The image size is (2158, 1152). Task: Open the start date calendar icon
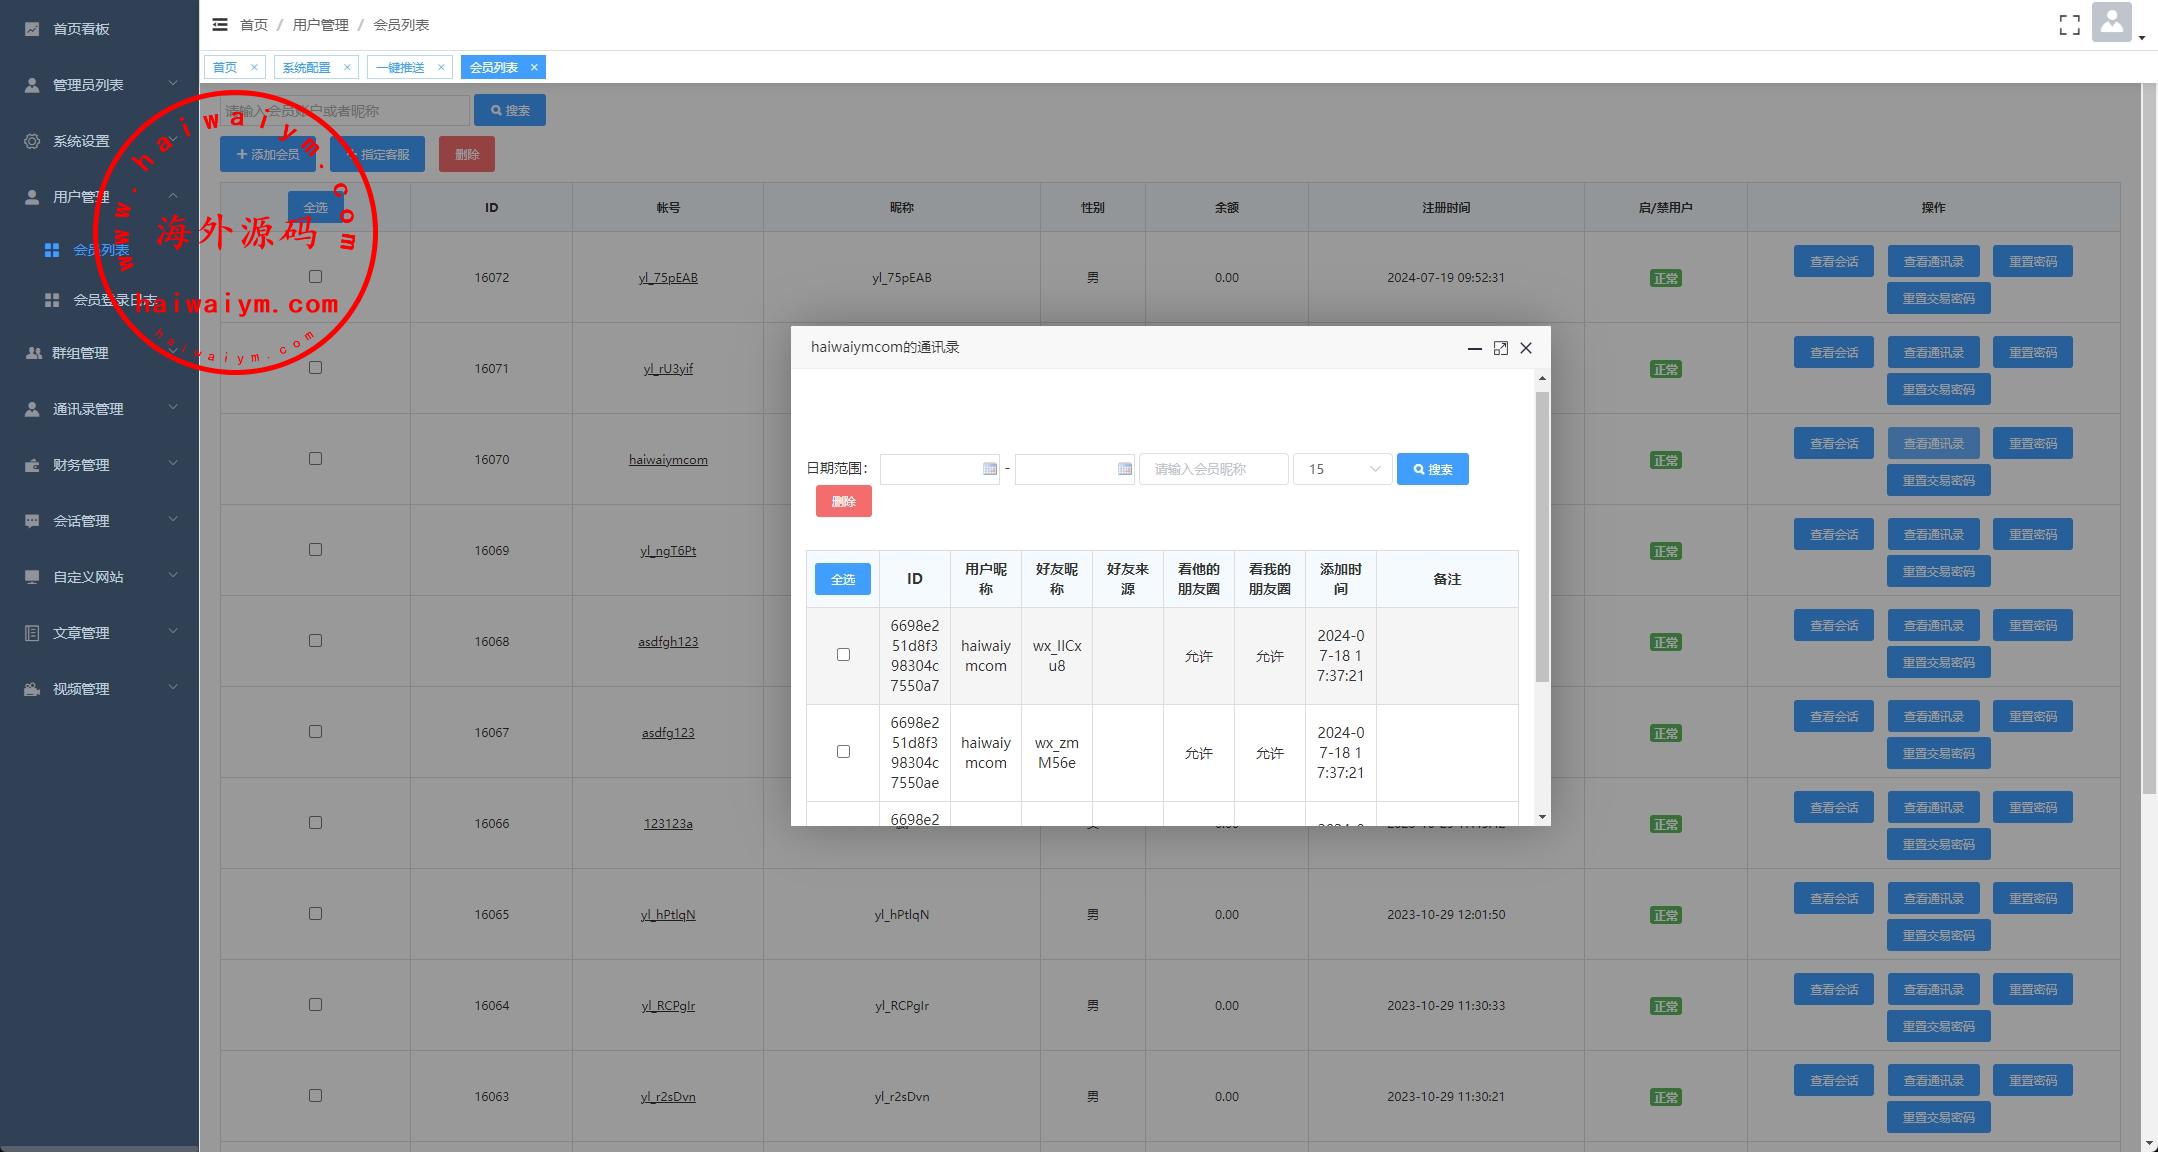coord(989,469)
